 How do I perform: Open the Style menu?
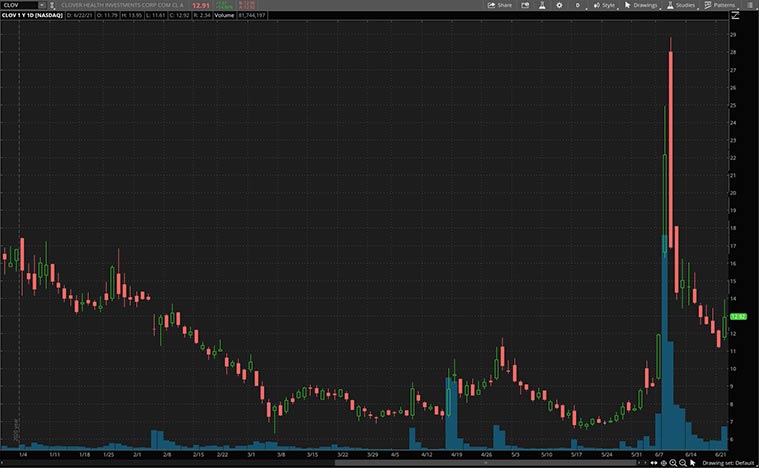pyautogui.click(x=604, y=5)
